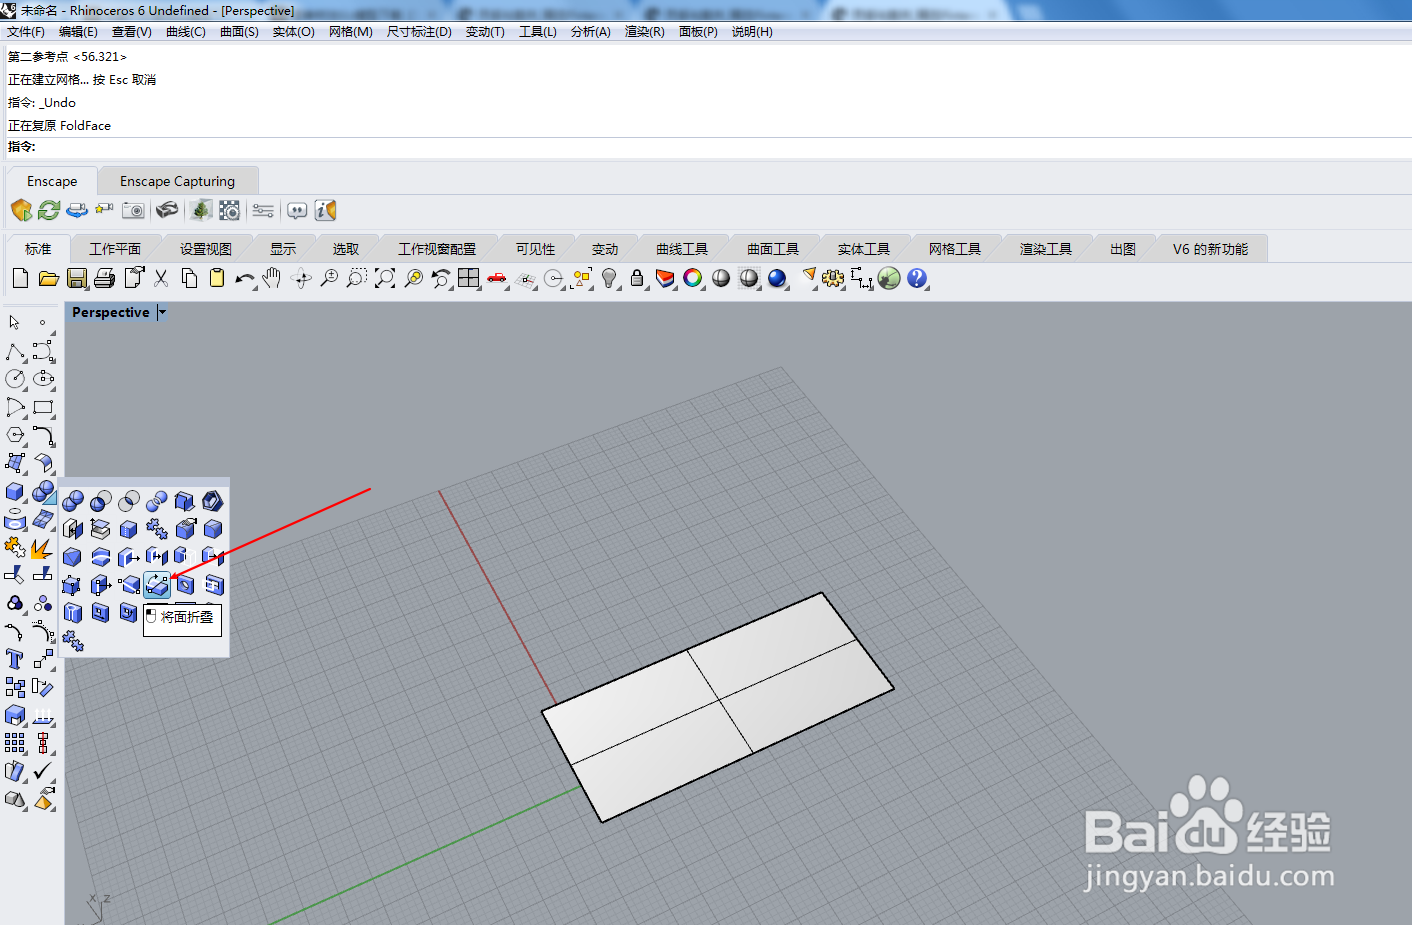Click the red car icon in toolbar

(x=497, y=278)
